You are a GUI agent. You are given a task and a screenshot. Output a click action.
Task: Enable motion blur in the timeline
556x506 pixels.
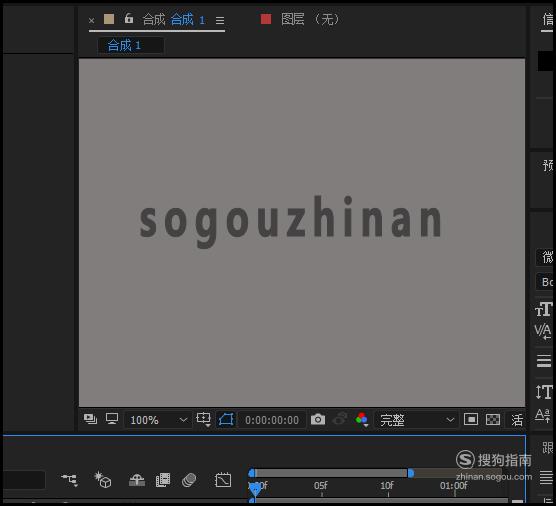point(189,480)
